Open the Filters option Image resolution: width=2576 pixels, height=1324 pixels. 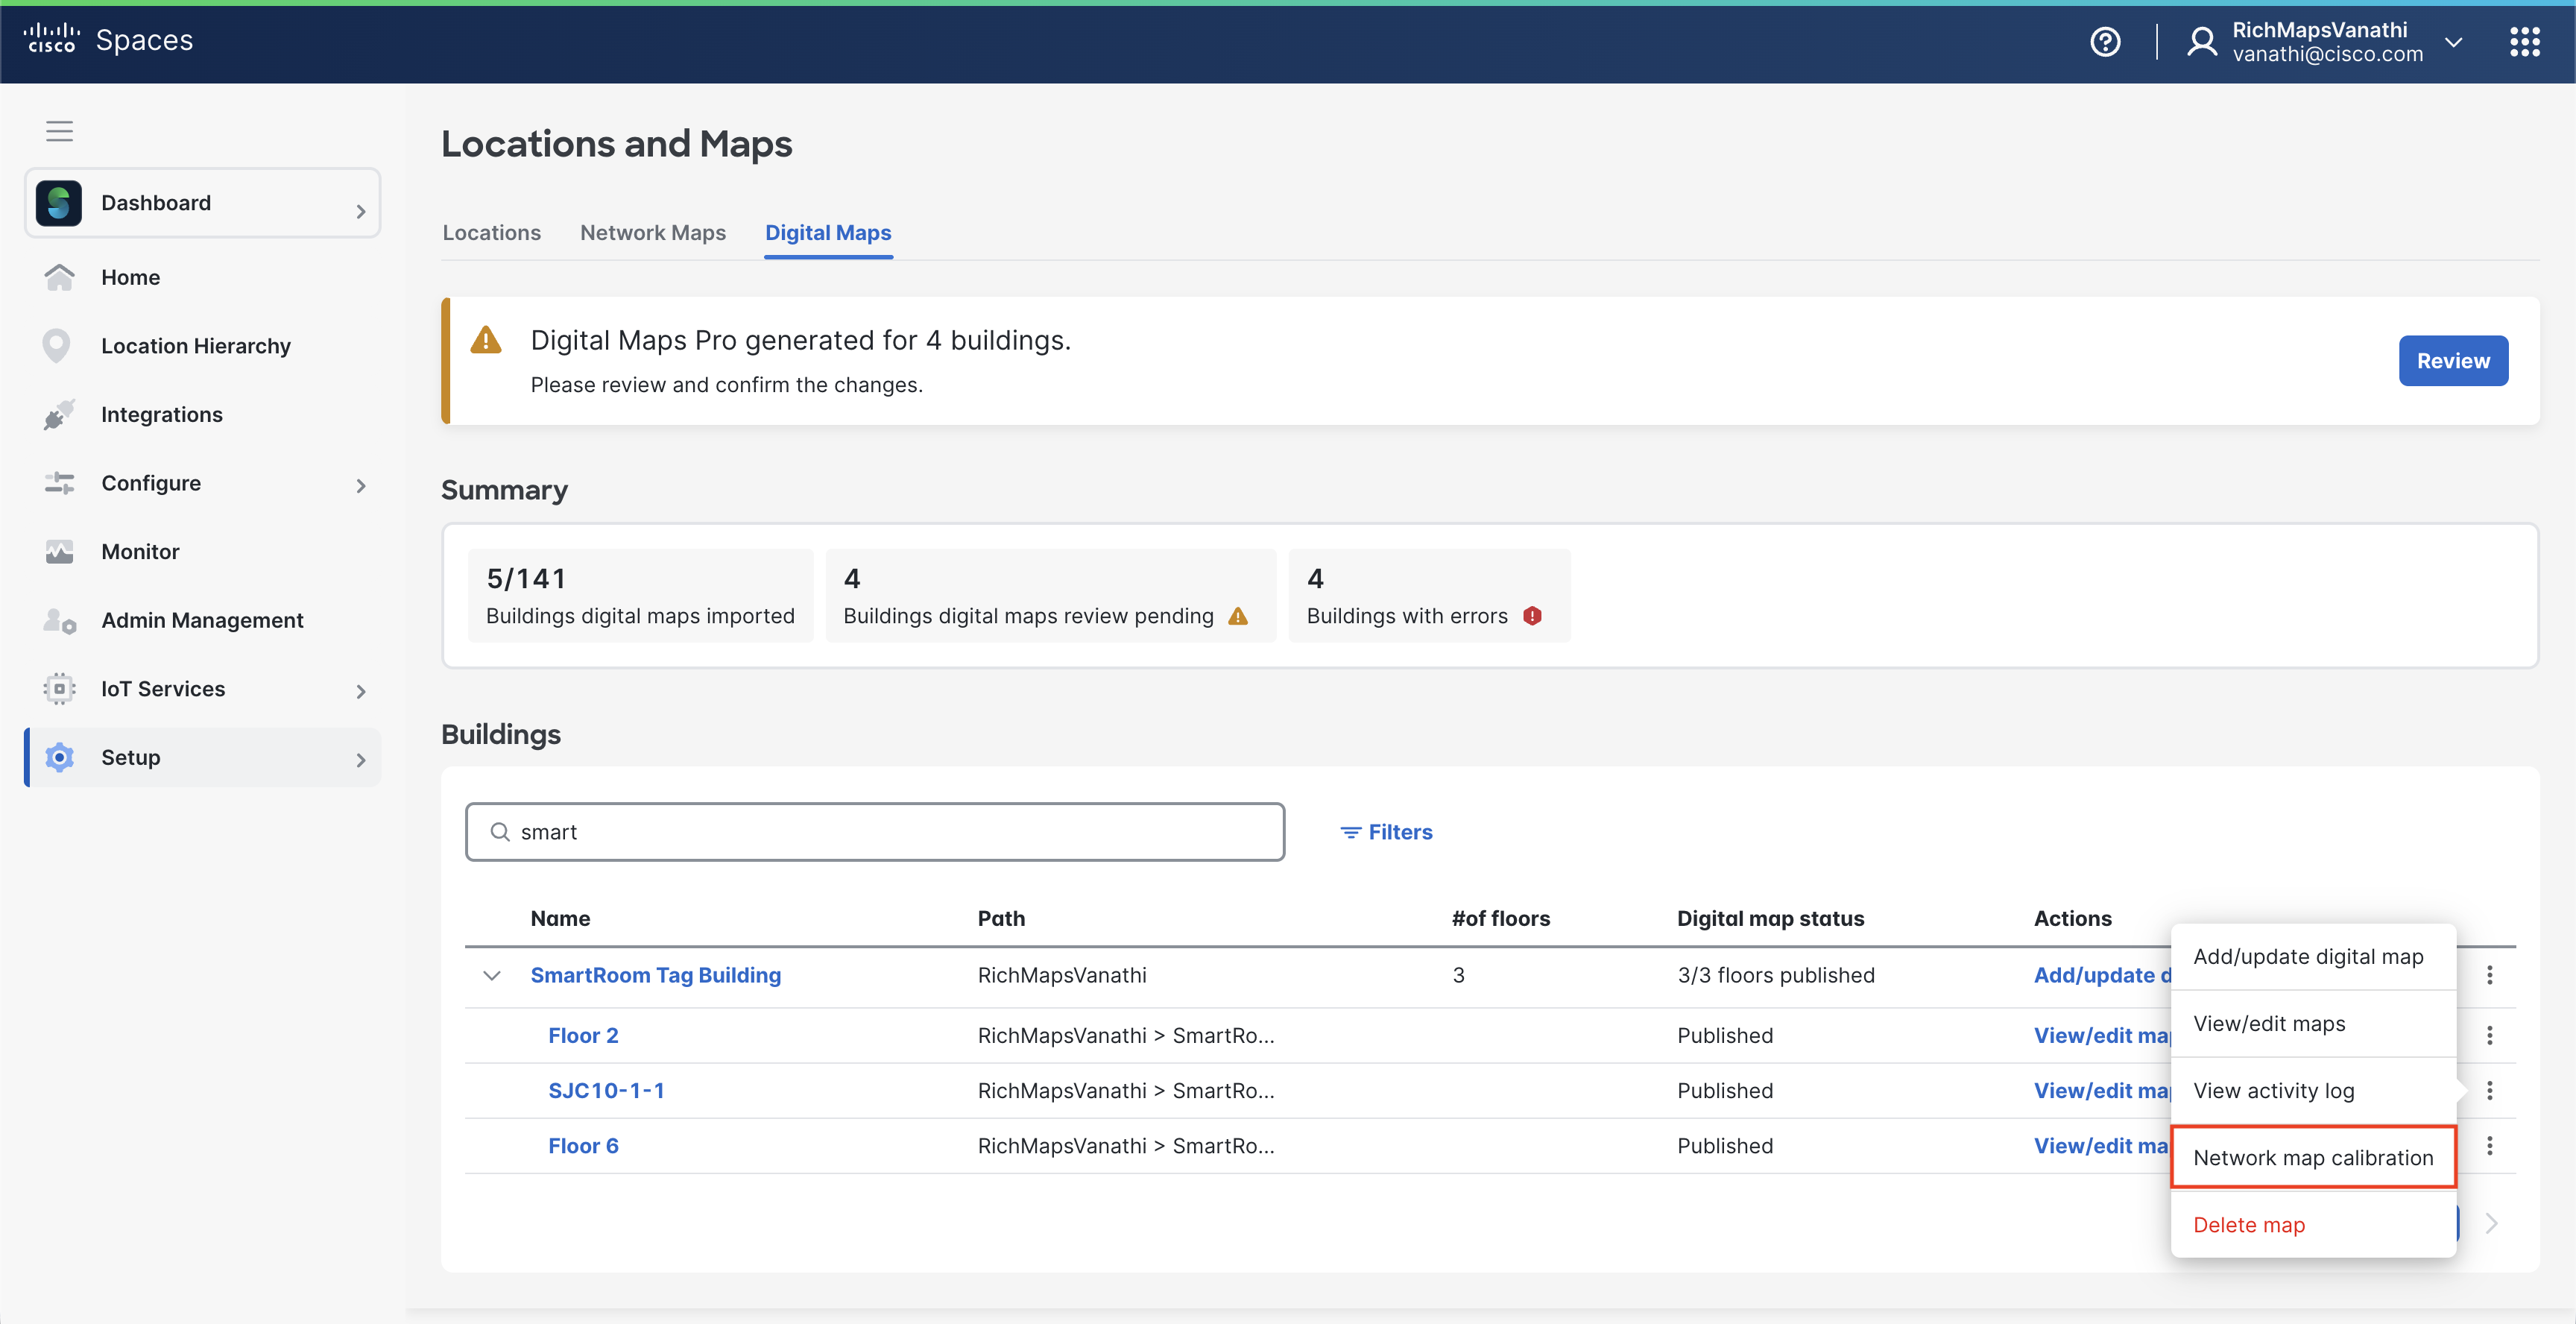1386,832
